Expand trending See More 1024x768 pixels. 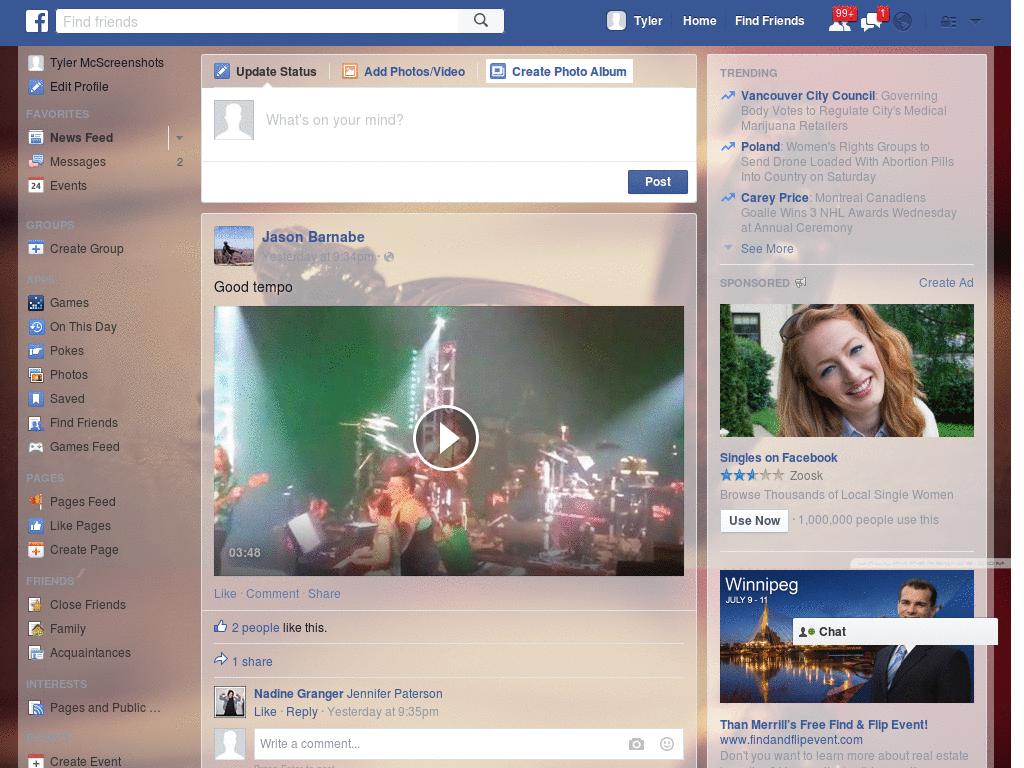point(767,249)
